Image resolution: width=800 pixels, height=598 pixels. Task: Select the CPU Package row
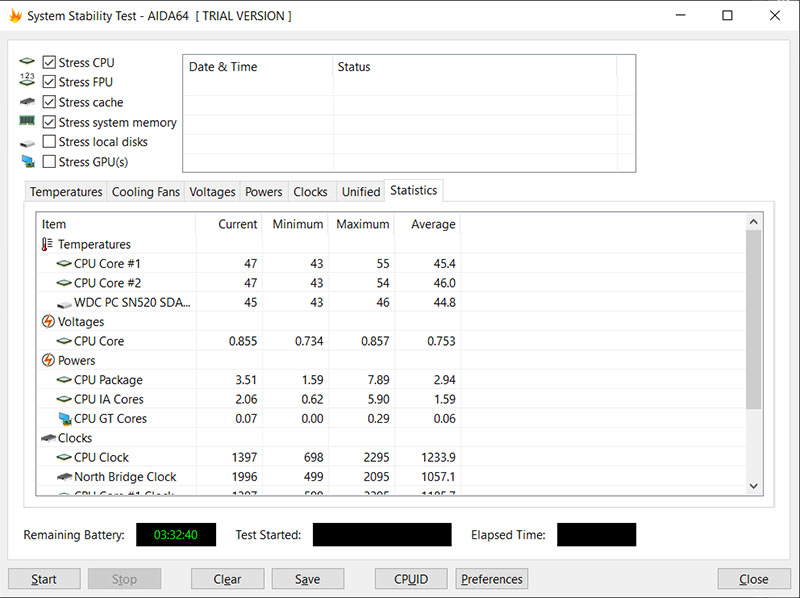point(108,380)
